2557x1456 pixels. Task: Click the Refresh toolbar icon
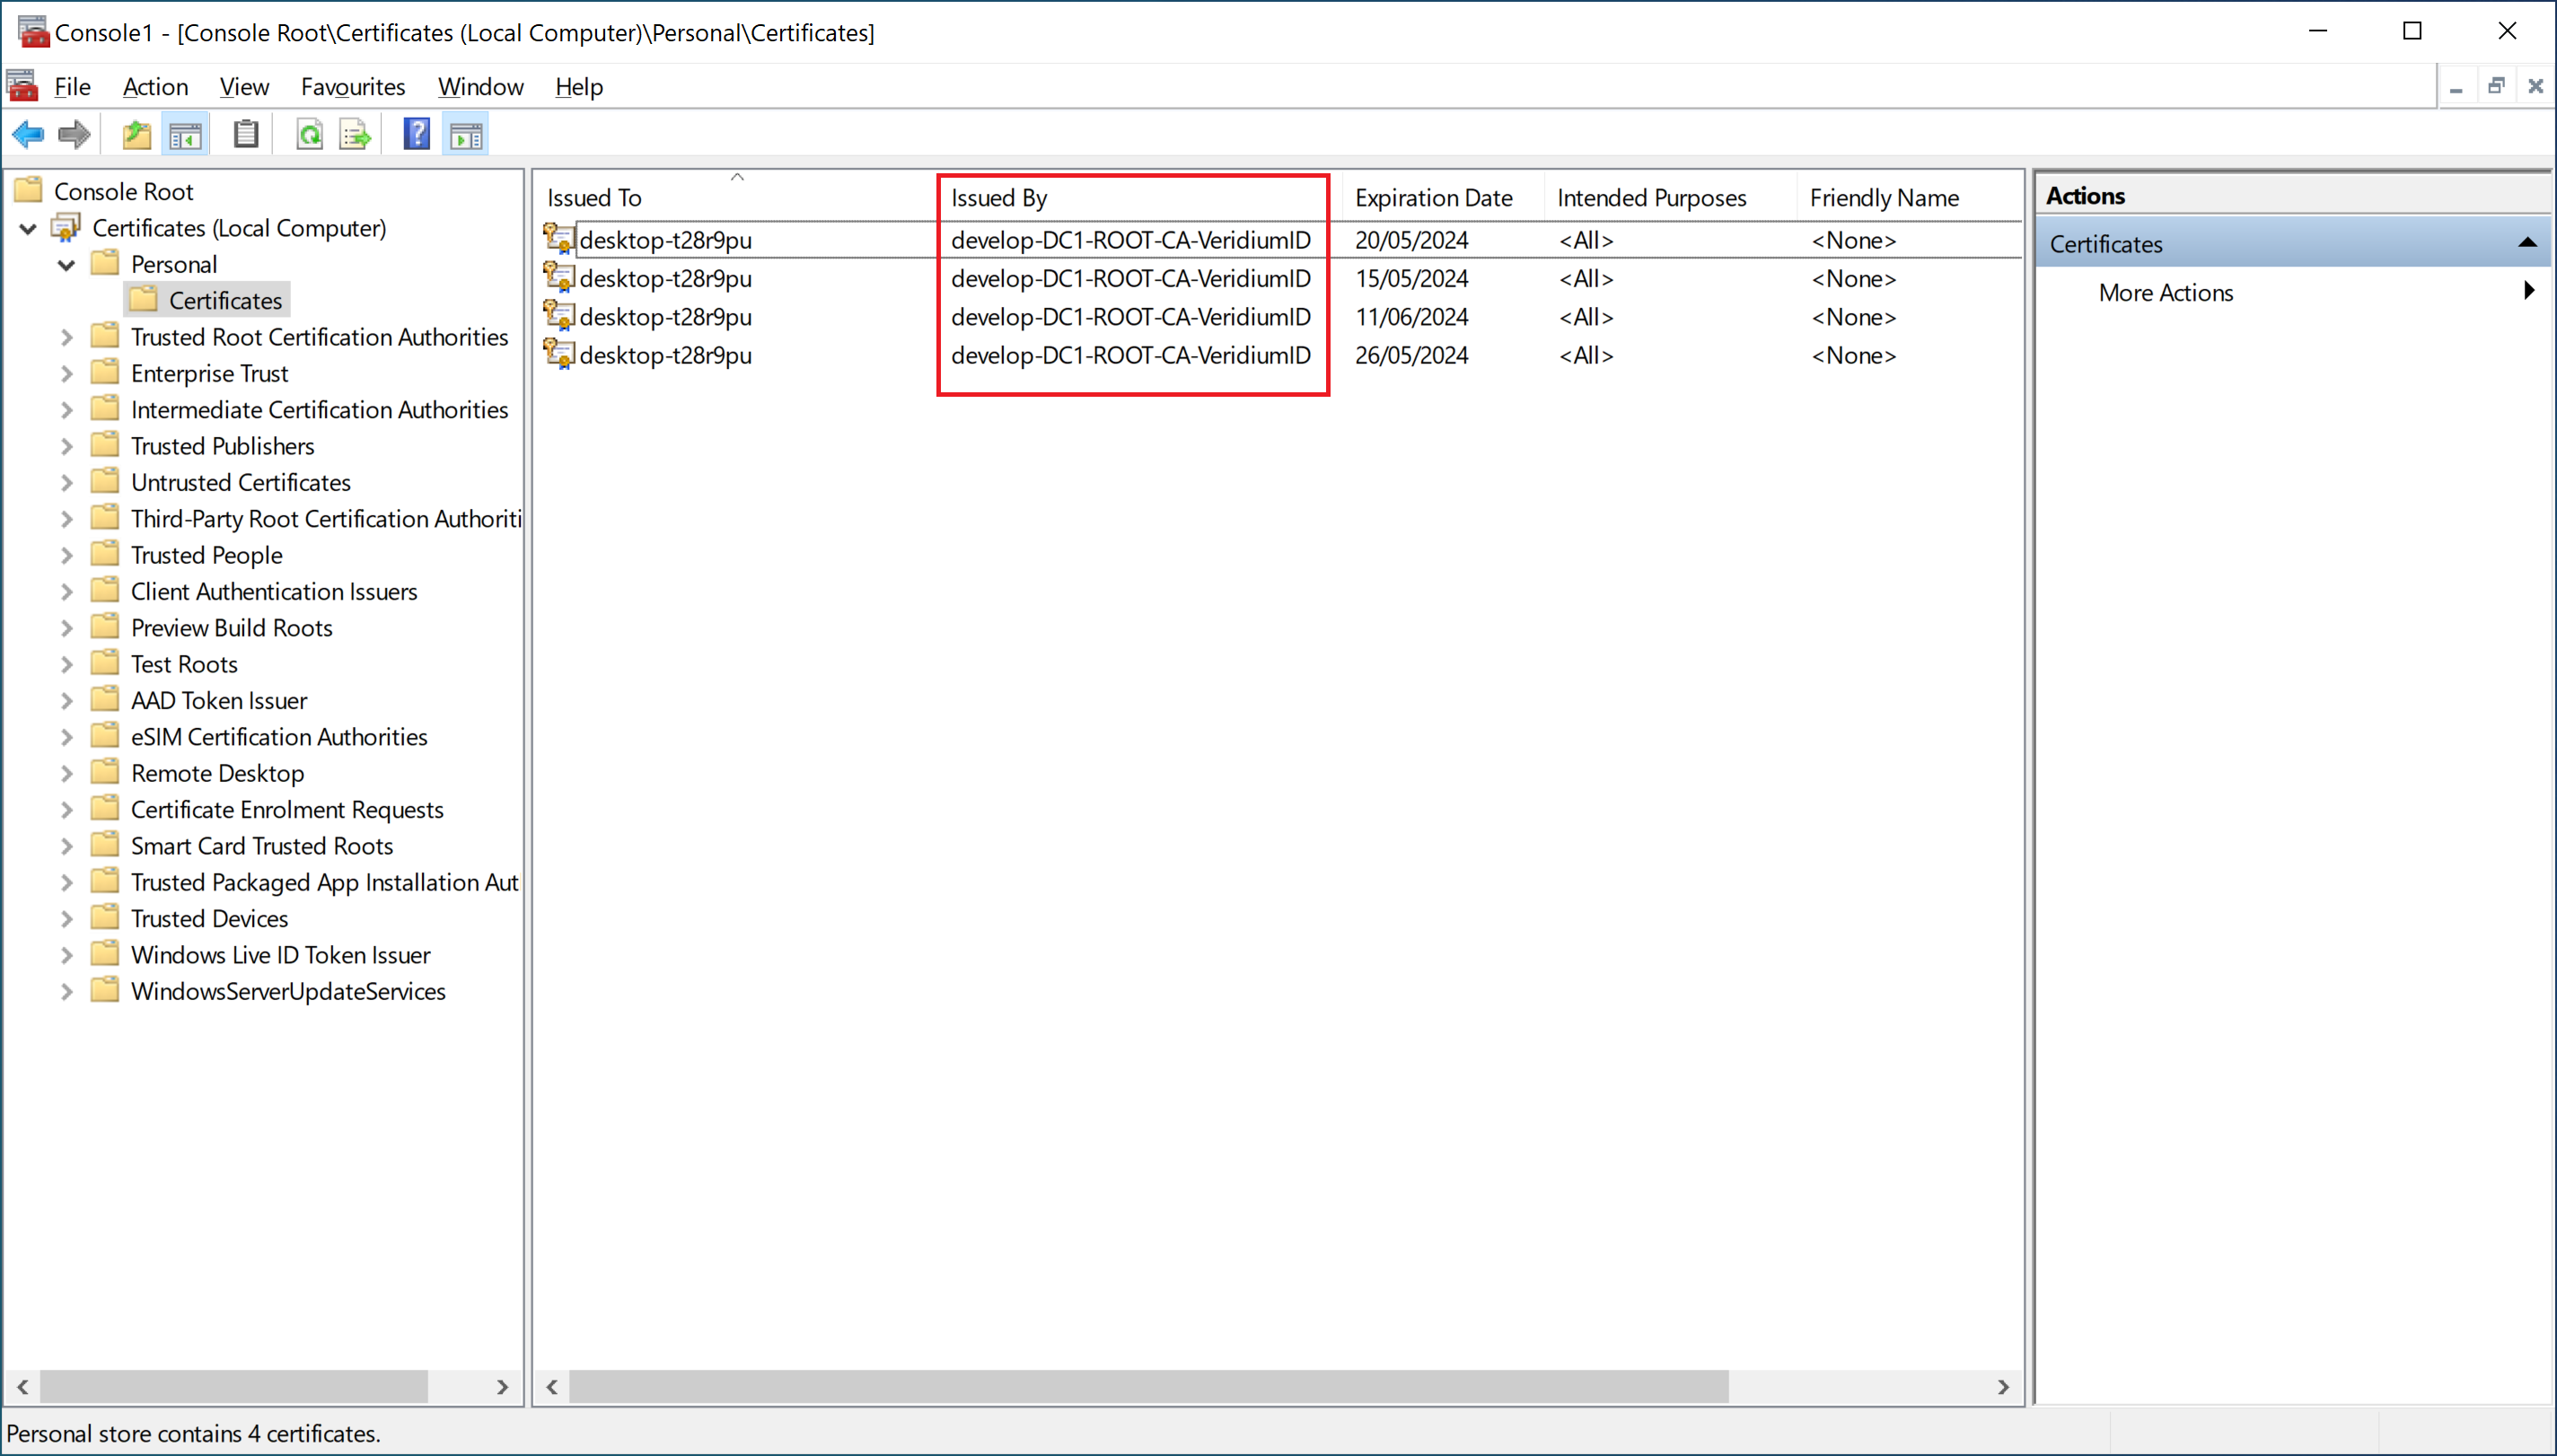tap(310, 134)
